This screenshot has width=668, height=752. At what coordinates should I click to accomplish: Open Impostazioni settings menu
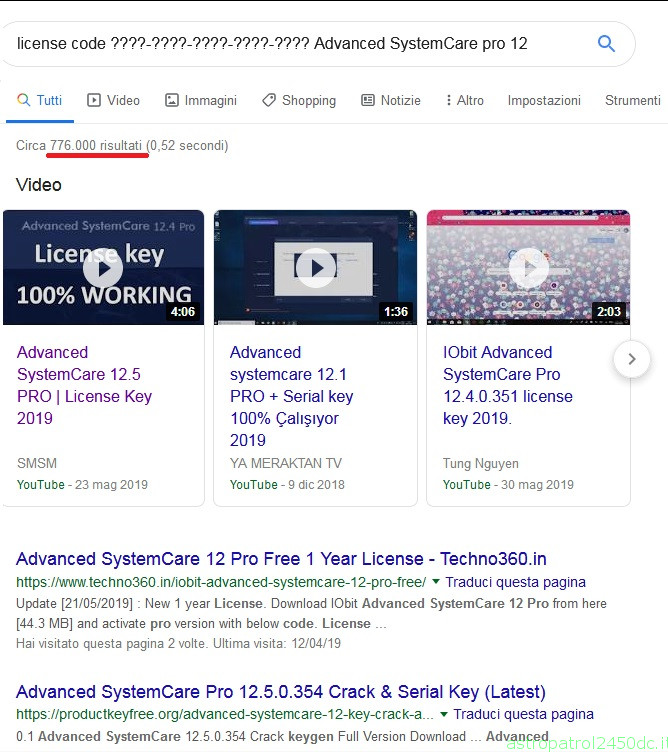point(544,100)
